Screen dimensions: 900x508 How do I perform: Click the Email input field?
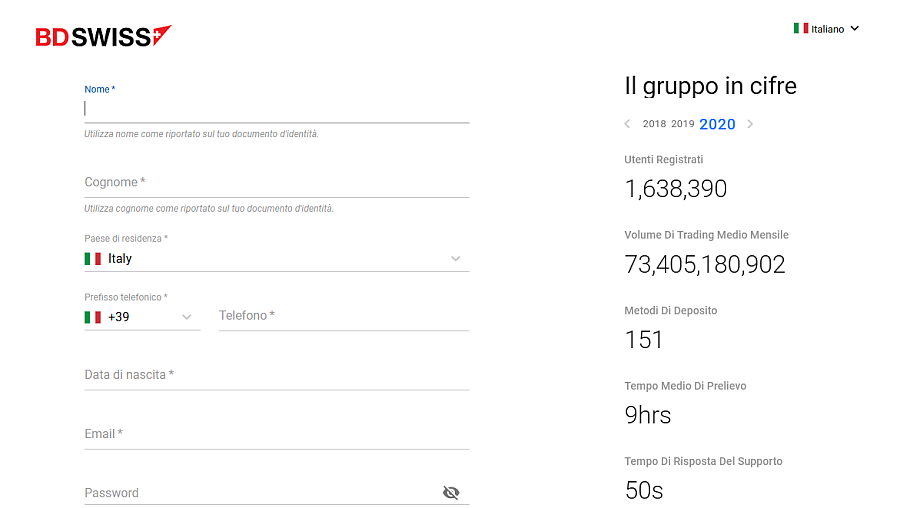[x=276, y=434]
